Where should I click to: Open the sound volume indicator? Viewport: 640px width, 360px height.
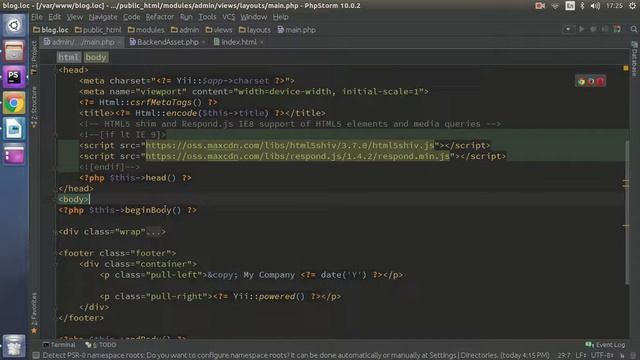pyautogui.click(x=595, y=6)
